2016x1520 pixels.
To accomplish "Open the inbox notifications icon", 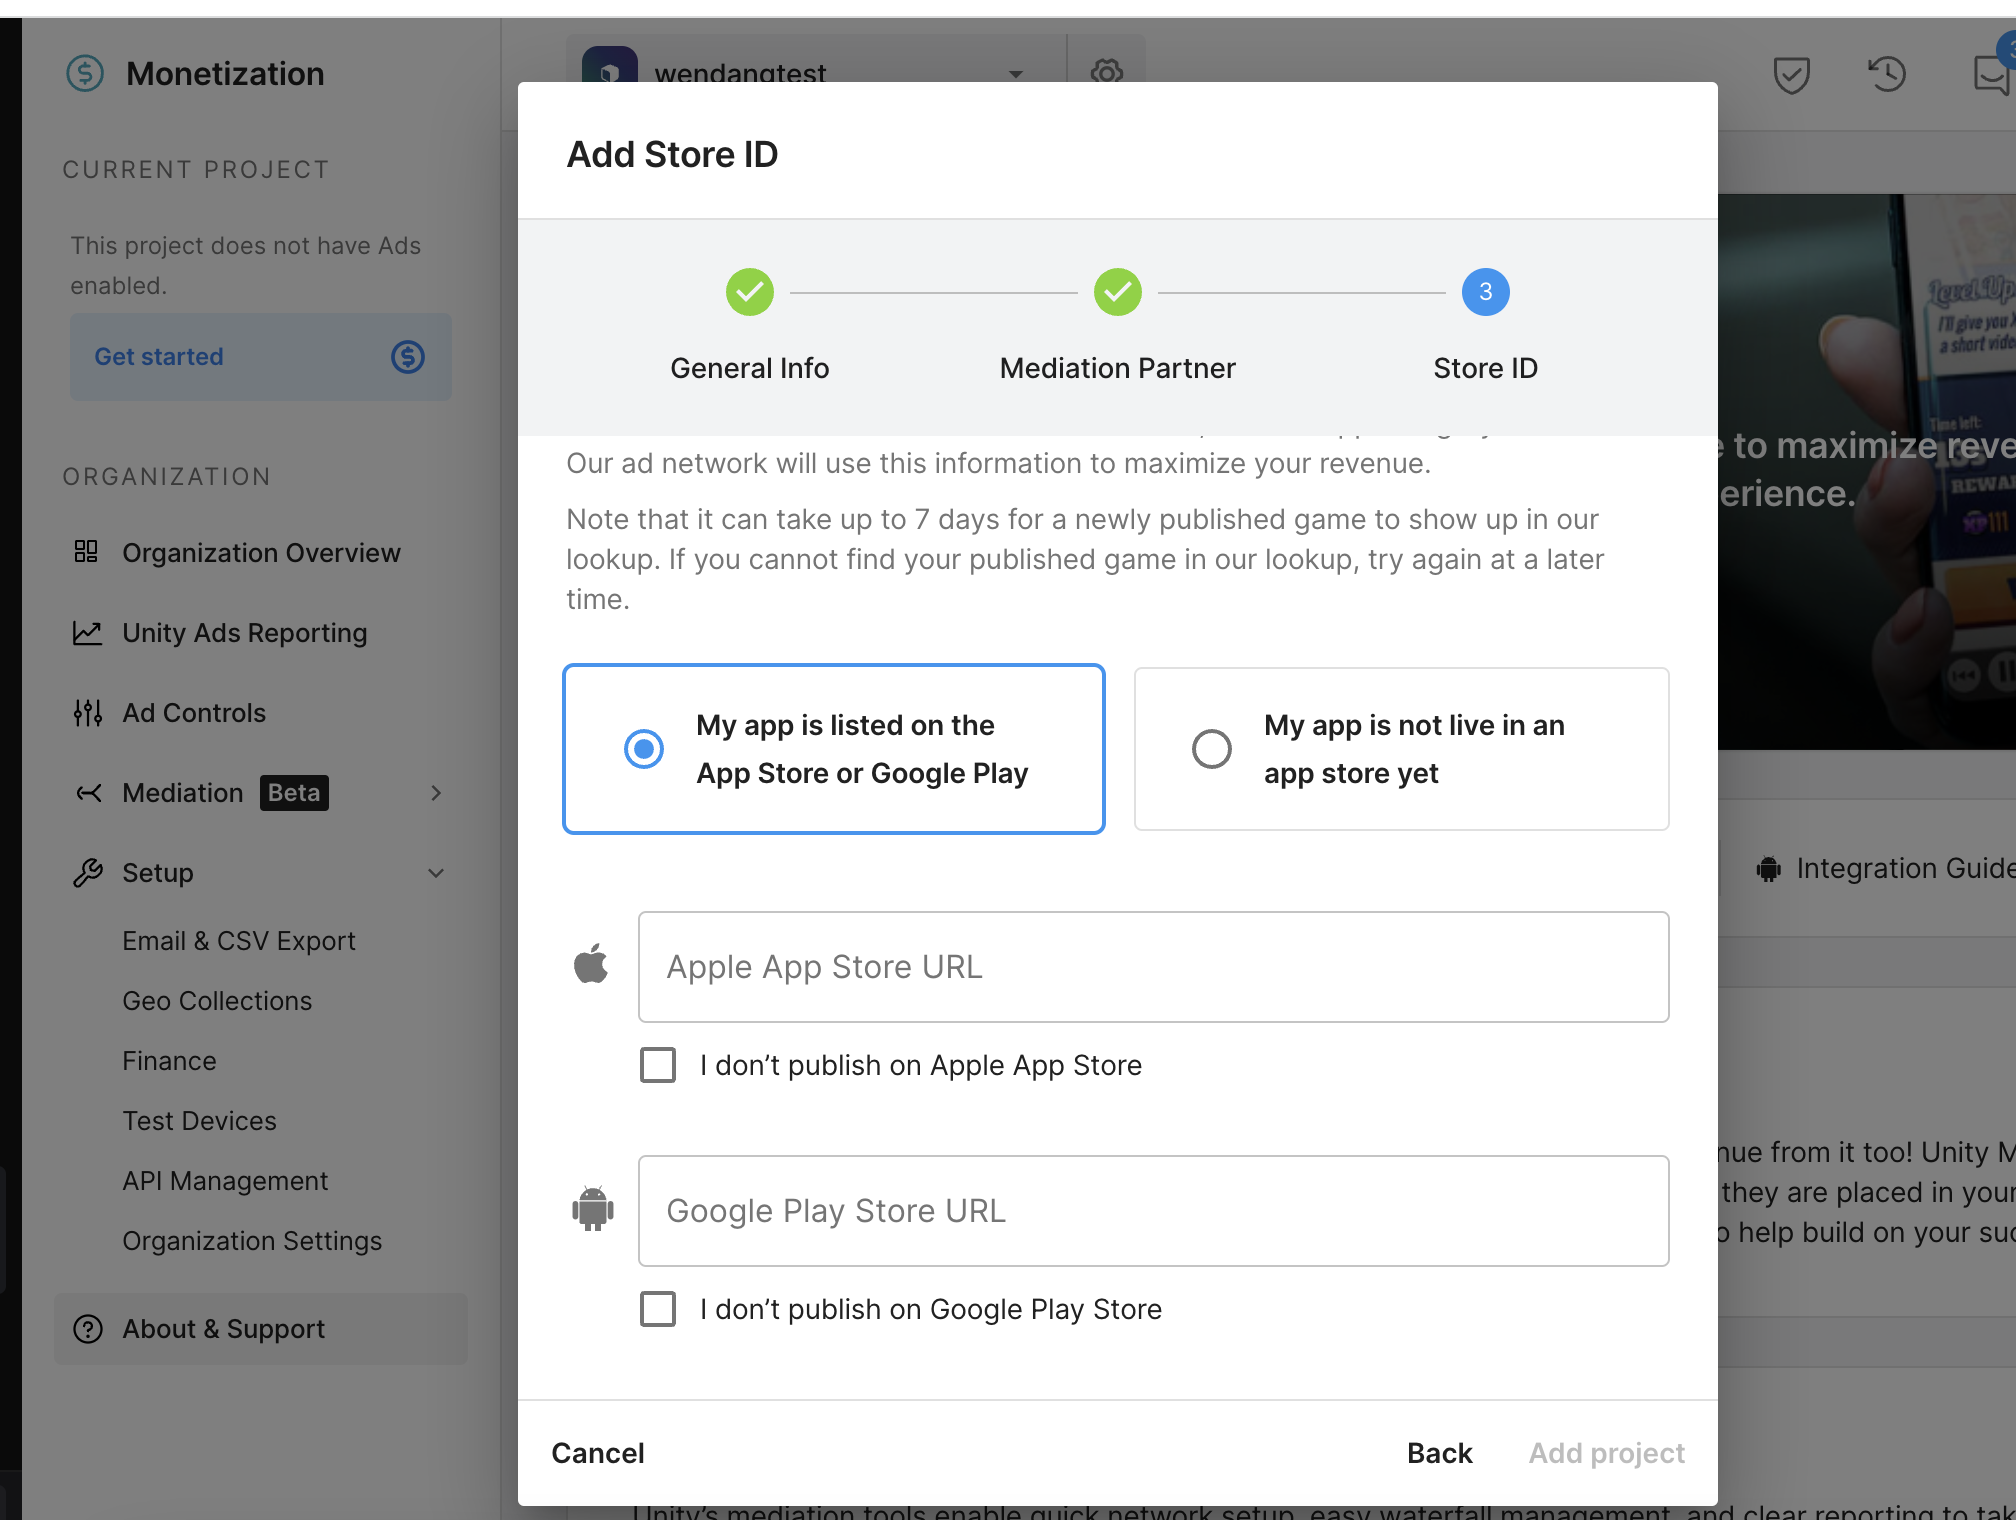I will click(1992, 74).
